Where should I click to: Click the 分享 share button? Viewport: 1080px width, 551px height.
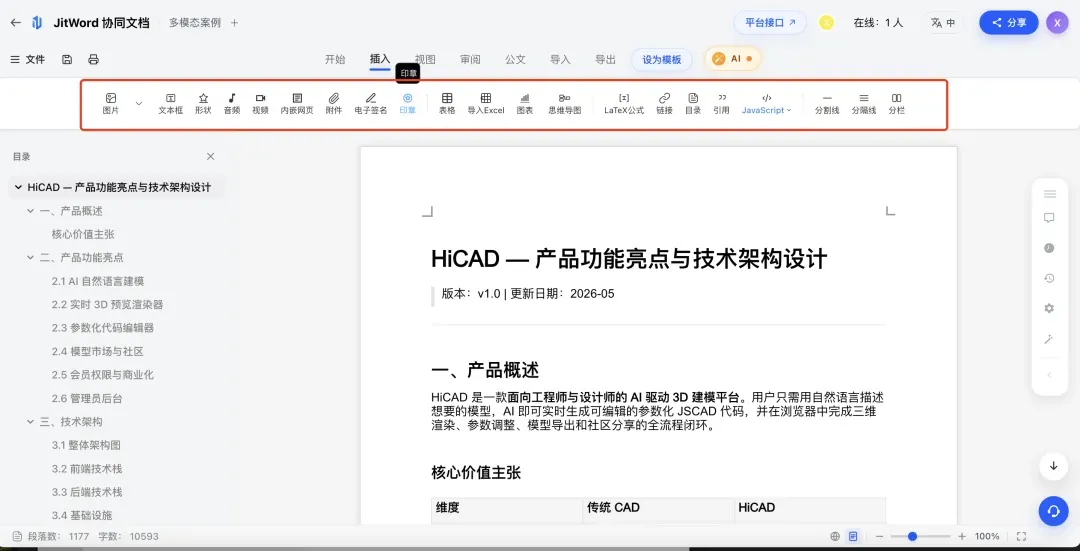click(1009, 23)
